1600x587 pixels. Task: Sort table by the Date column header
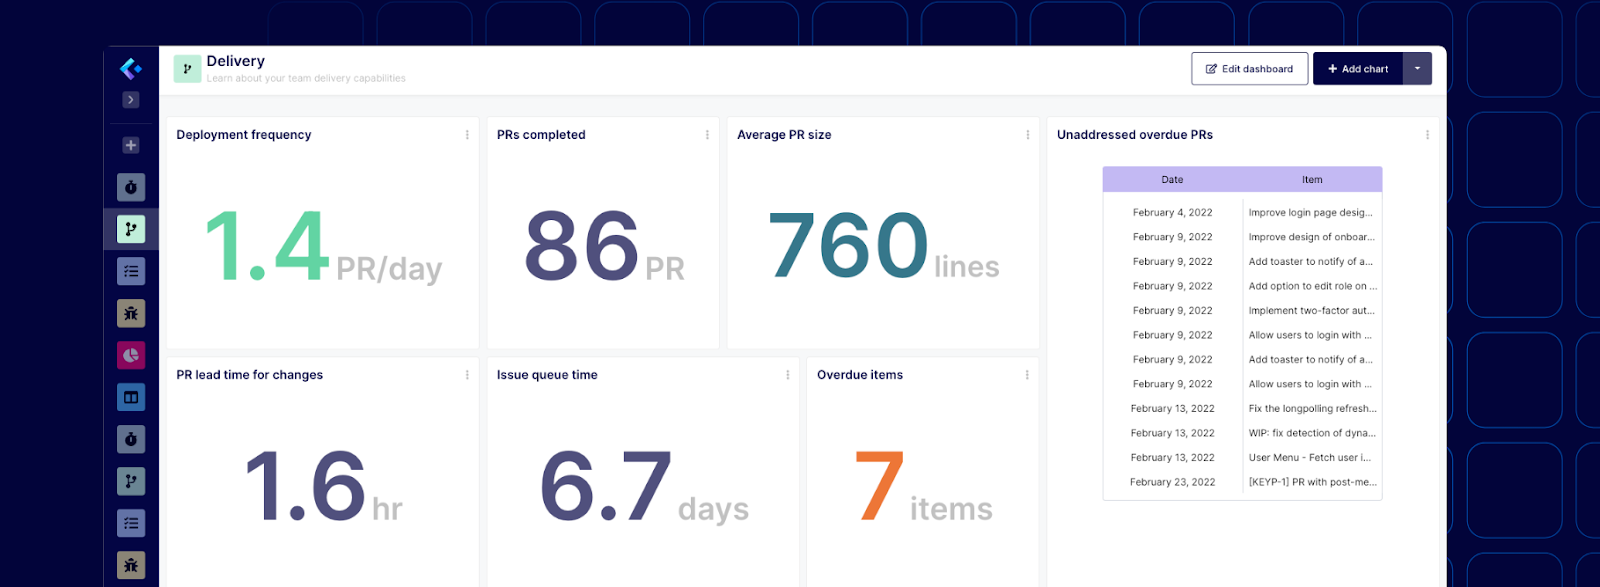click(x=1172, y=180)
